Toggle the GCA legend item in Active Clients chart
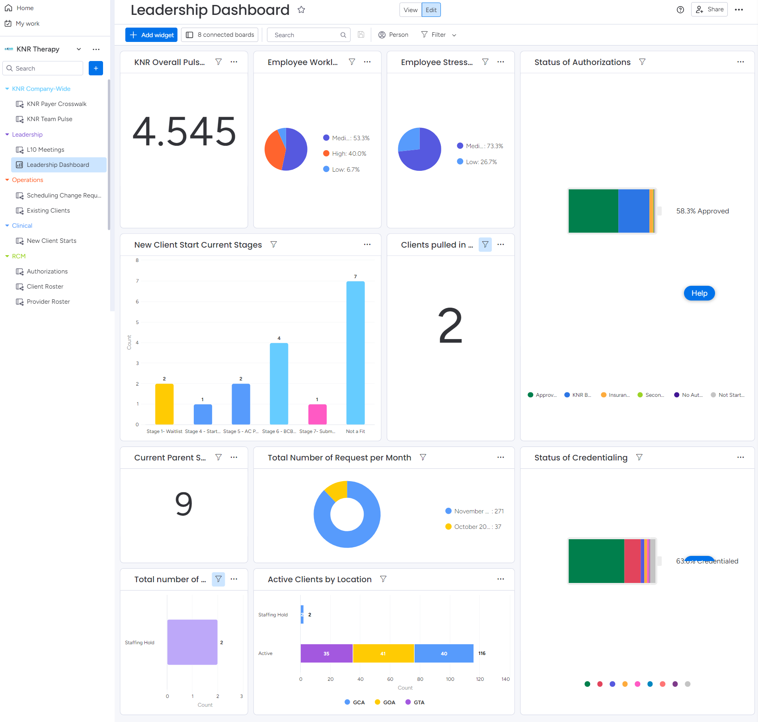The image size is (758, 722). point(355,702)
